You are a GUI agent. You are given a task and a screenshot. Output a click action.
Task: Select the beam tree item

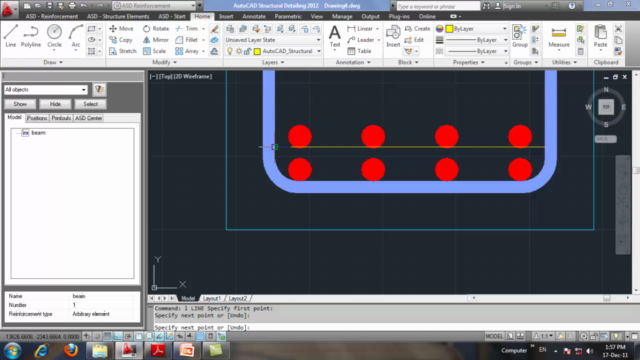click(x=38, y=133)
